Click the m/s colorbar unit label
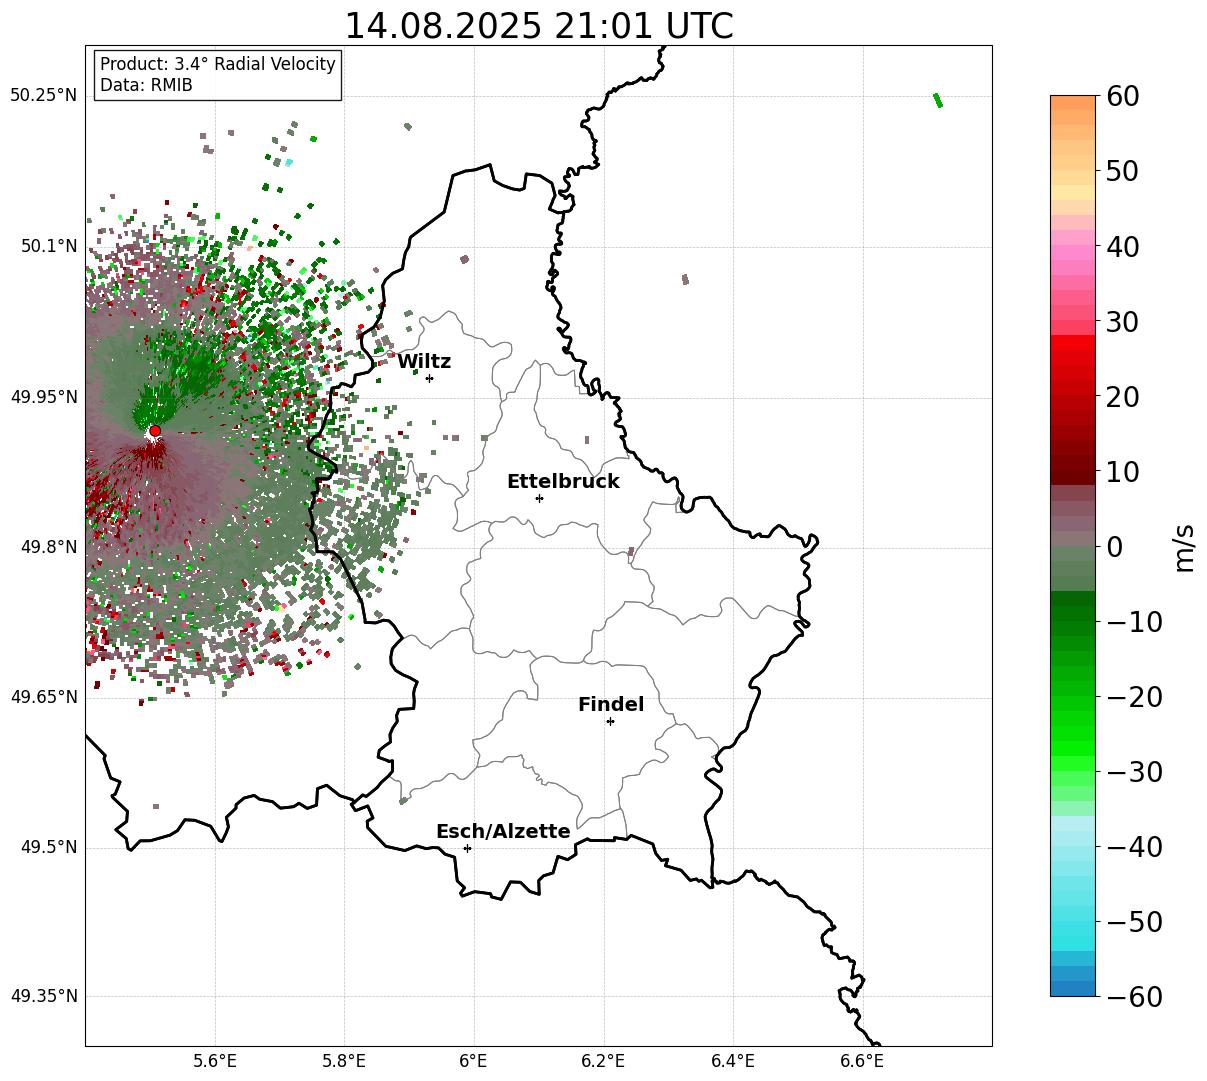1207x1081 pixels. coord(1184,547)
